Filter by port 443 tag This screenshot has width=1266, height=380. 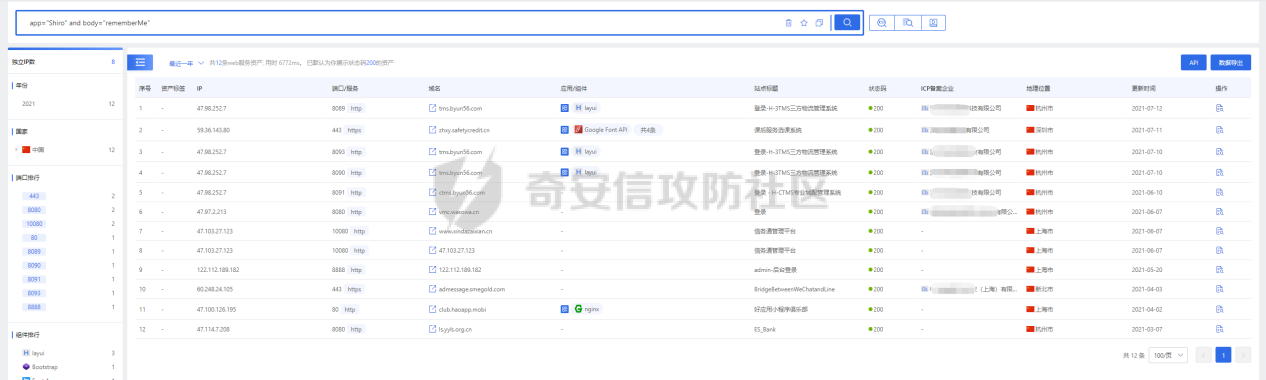tap(34, 196)
